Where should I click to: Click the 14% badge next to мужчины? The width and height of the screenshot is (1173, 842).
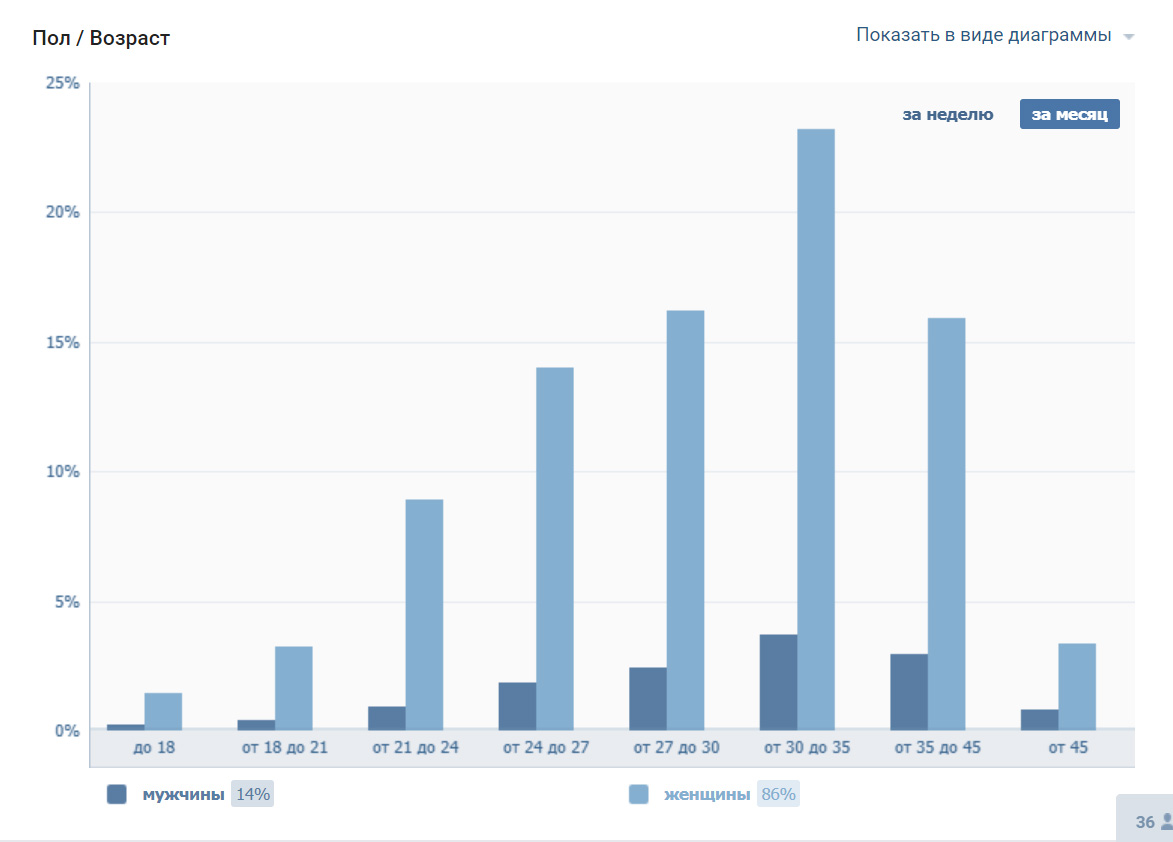tap(253, 794)
